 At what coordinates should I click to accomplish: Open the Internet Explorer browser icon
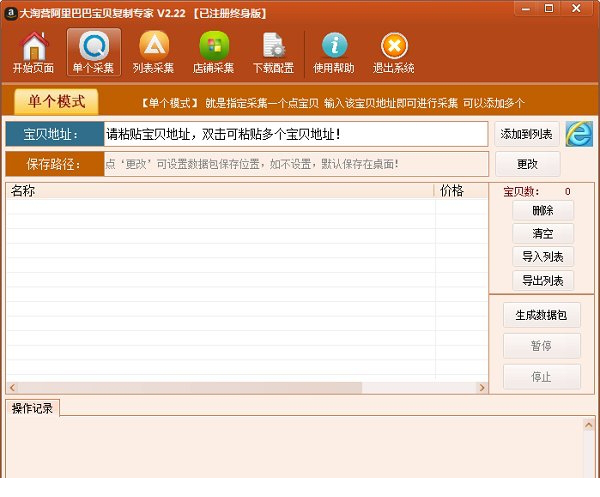pyautogui.click(x=579, y=134)
